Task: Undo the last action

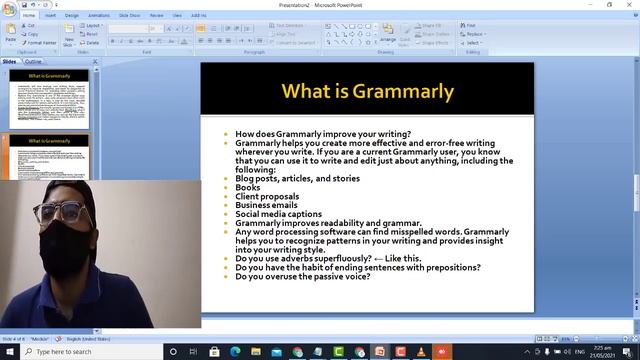Action: pyautogui.click(x=33, y=5)
